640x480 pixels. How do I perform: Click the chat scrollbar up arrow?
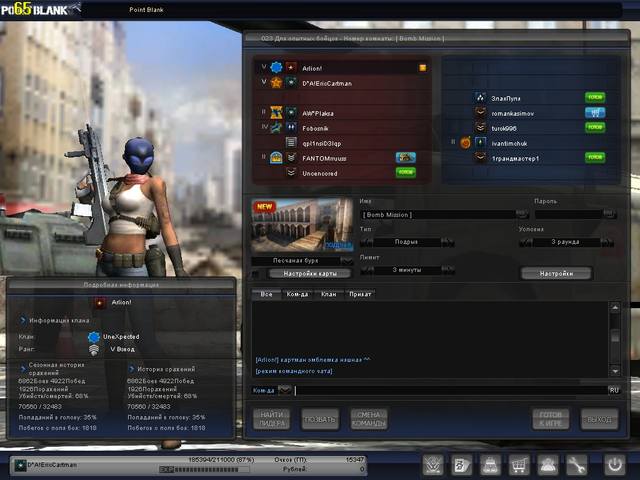[615, 307]
